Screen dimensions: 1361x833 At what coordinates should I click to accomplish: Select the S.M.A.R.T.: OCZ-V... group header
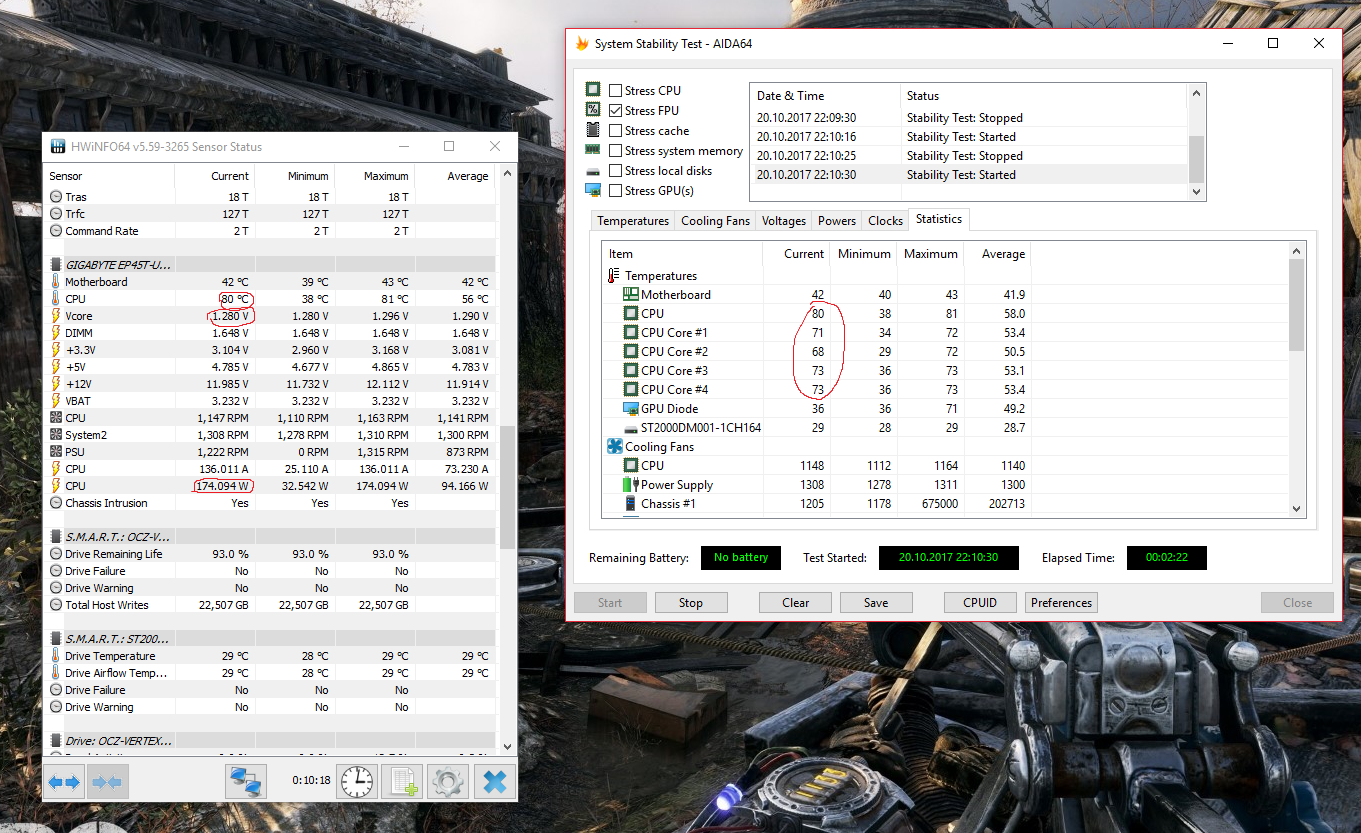coord(272,537)
